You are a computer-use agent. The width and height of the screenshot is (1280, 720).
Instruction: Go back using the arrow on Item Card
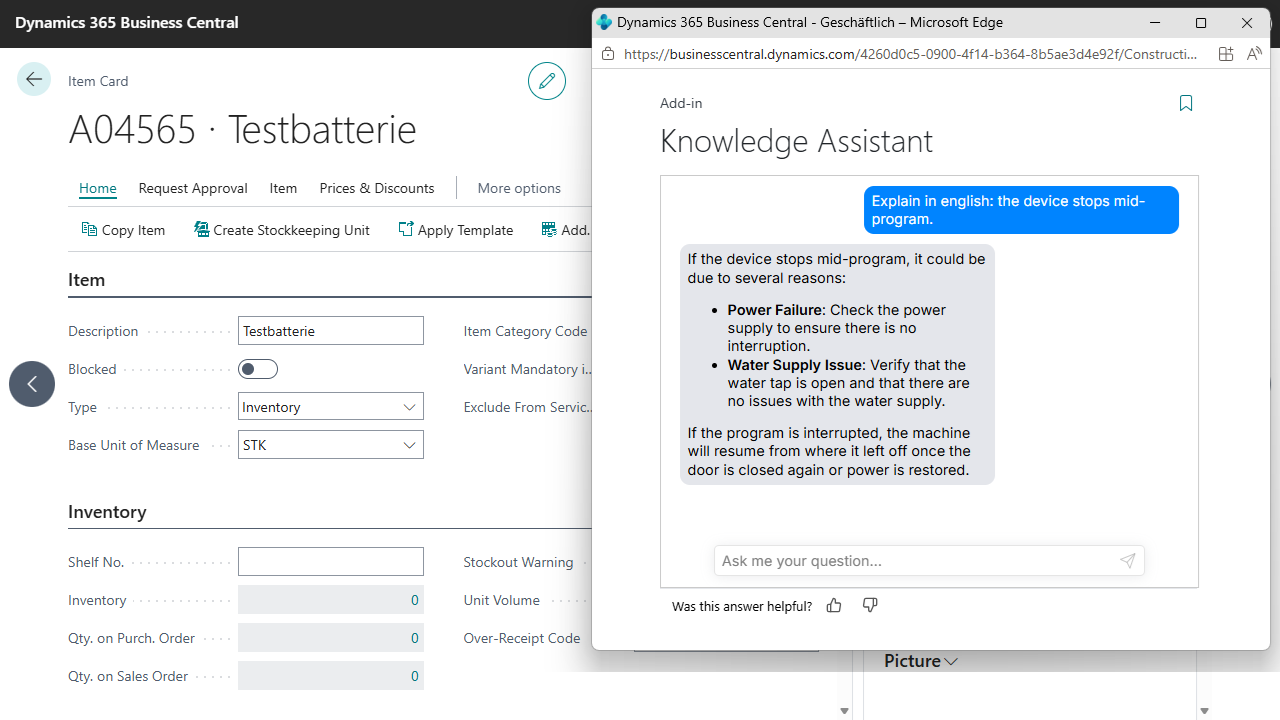[x=34, y=79]
